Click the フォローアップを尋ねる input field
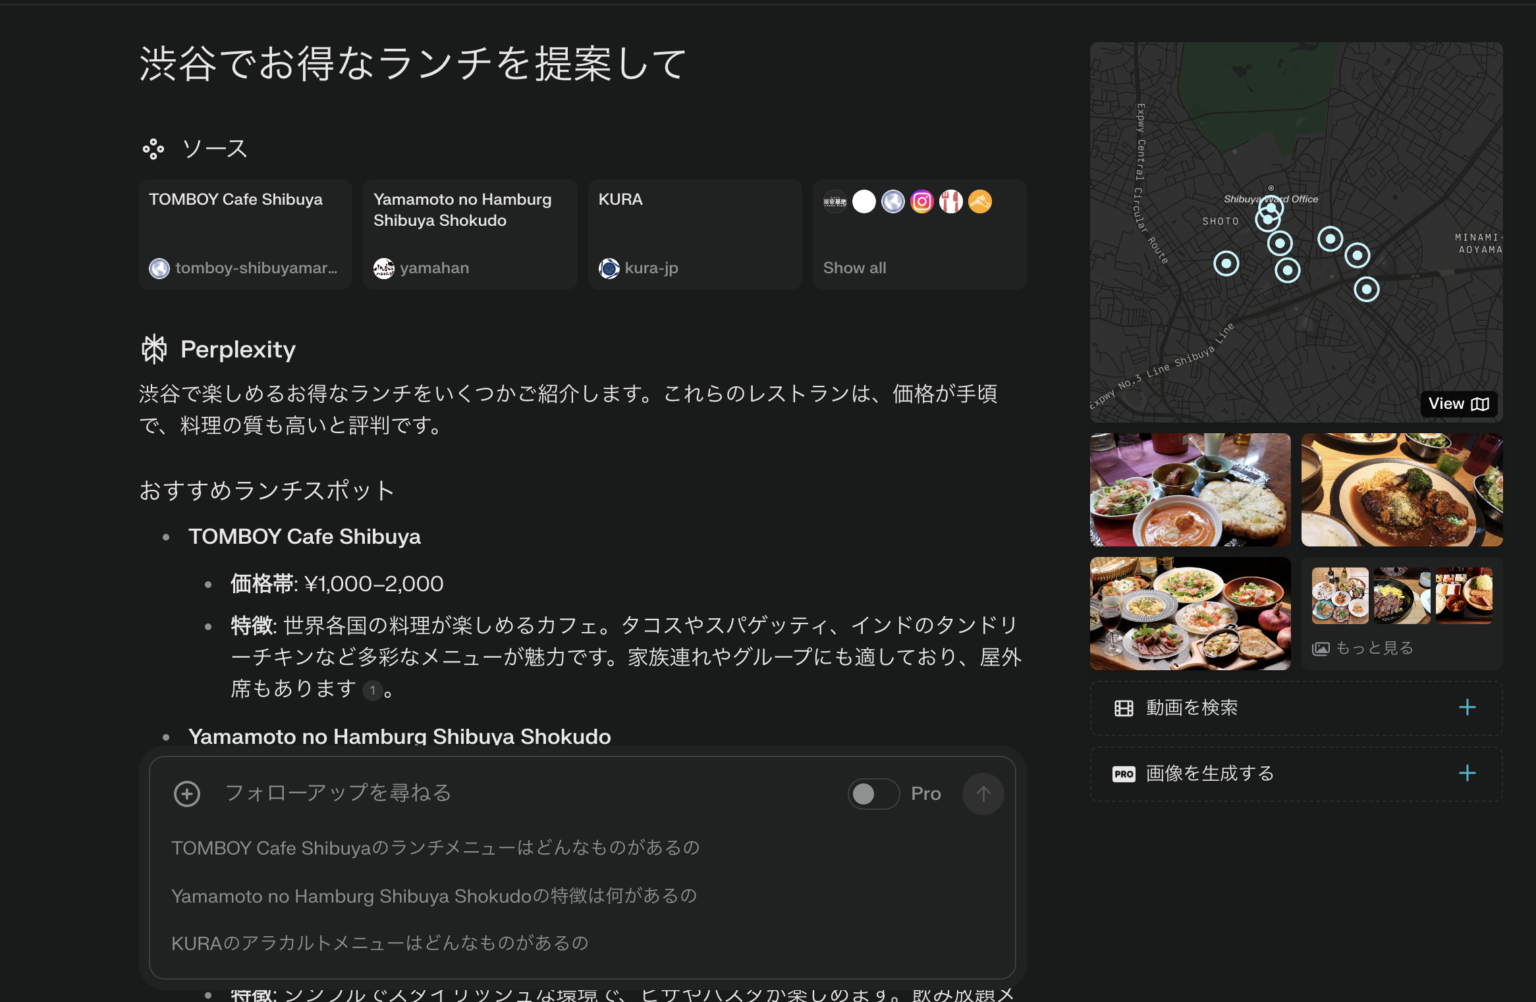 pos(340,793)
